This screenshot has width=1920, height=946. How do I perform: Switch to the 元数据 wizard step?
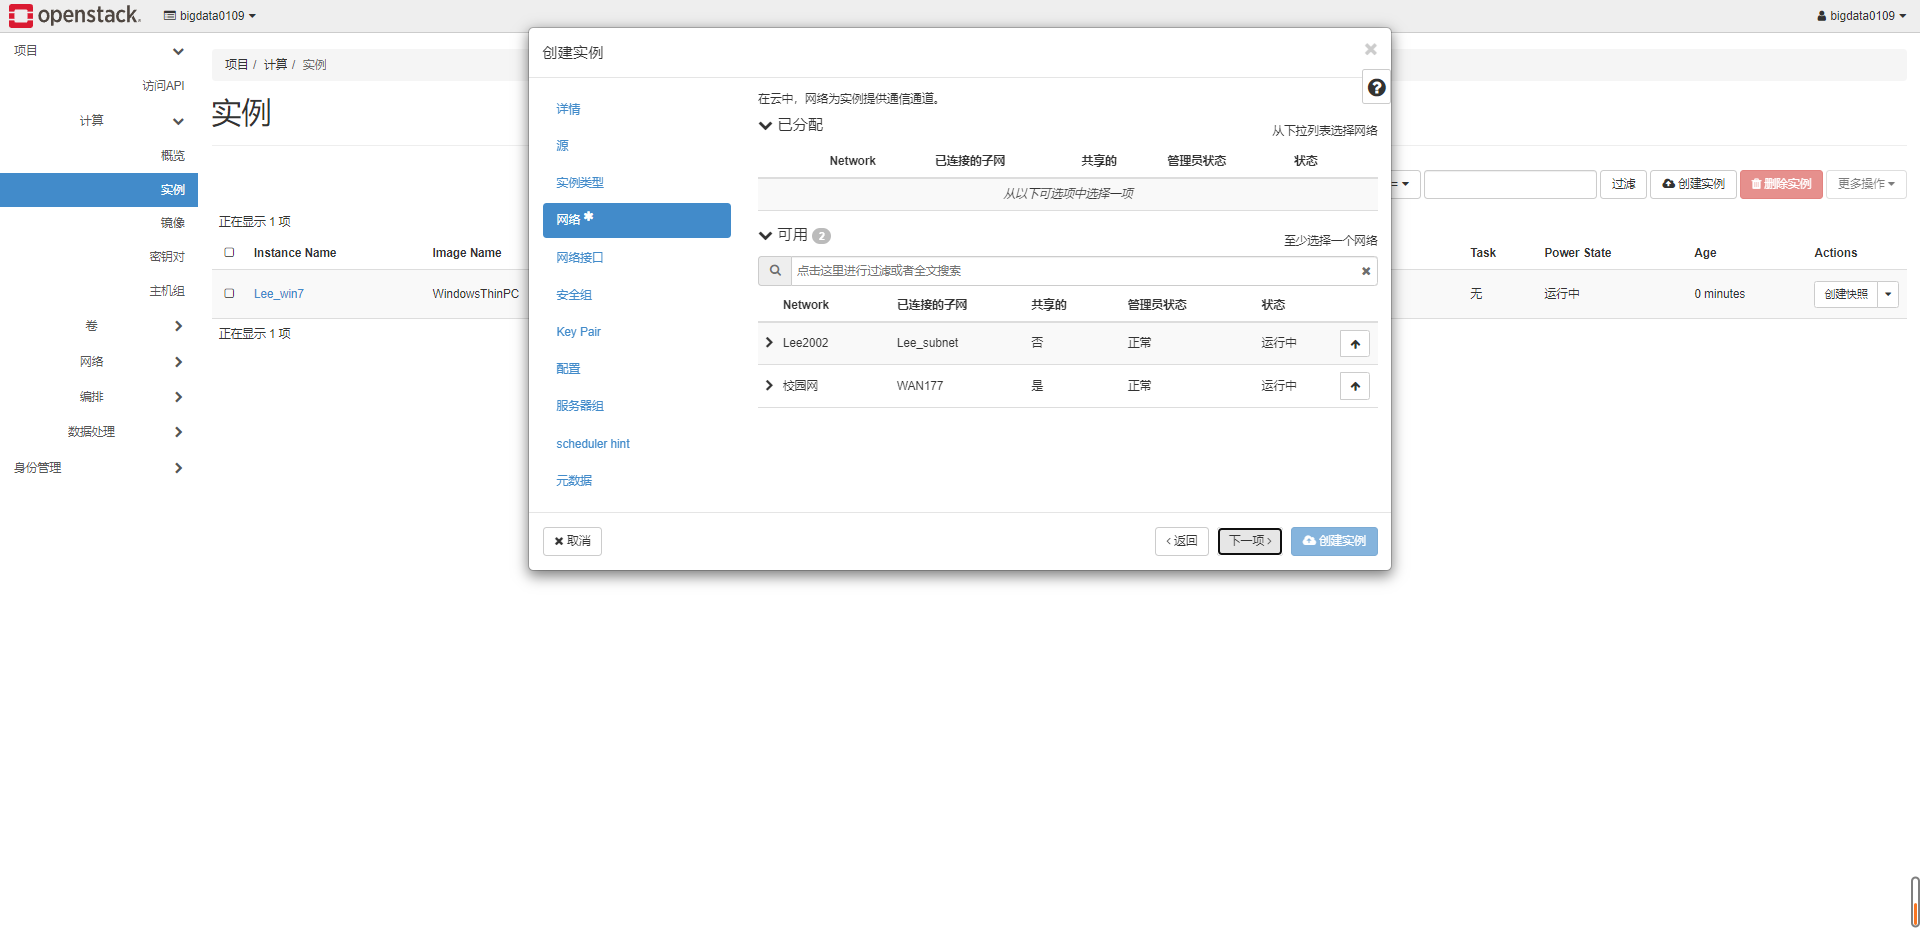click(x=574, y=481)
